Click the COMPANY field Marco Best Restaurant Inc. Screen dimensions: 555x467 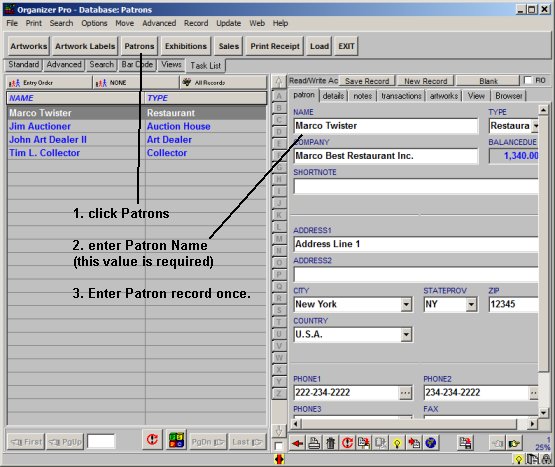tap(385, 156)
